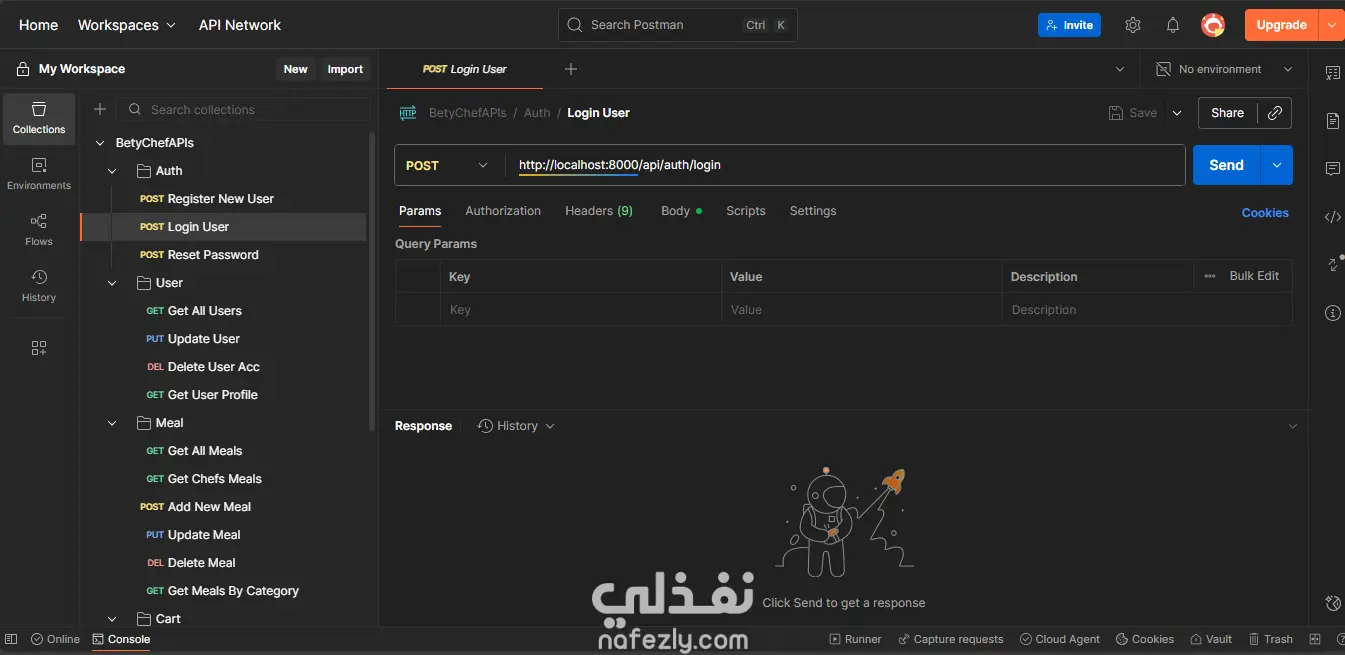Collapse the Auth folder

coord(112,171)
